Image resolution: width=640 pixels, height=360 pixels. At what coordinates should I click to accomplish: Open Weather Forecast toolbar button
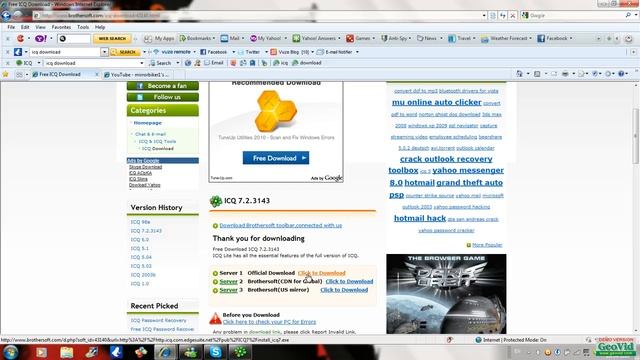504,38
